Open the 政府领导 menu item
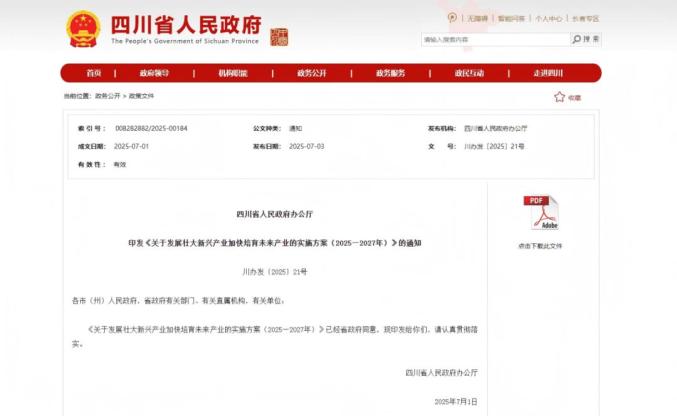 pyautogui.click(x=154, y=73)
